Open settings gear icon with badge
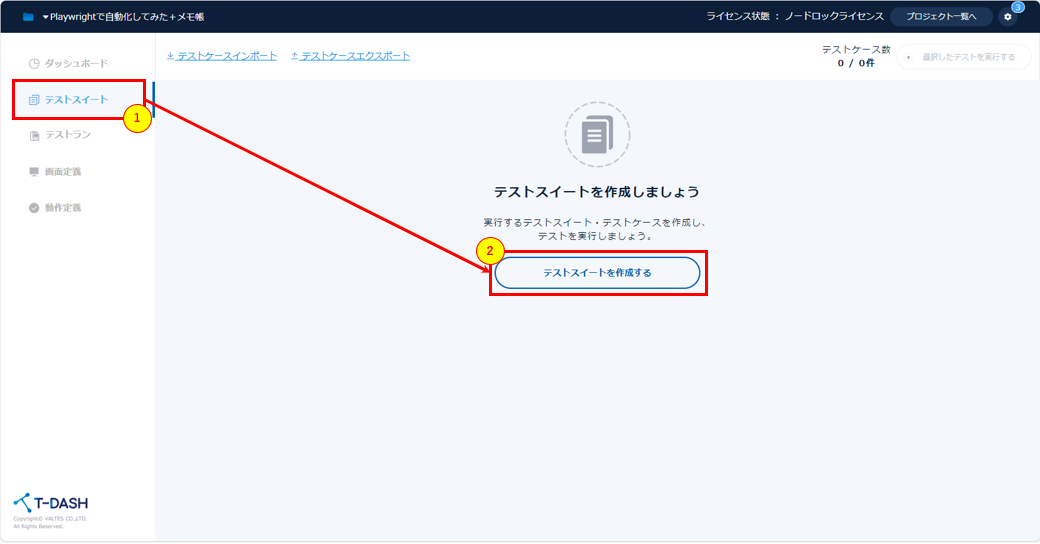 click(1008, 17)
